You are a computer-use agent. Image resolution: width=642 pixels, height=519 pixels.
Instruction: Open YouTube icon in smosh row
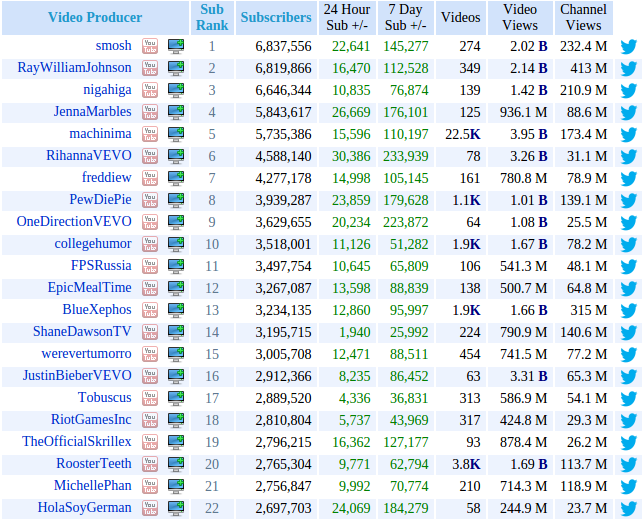[x=150, y=46]
